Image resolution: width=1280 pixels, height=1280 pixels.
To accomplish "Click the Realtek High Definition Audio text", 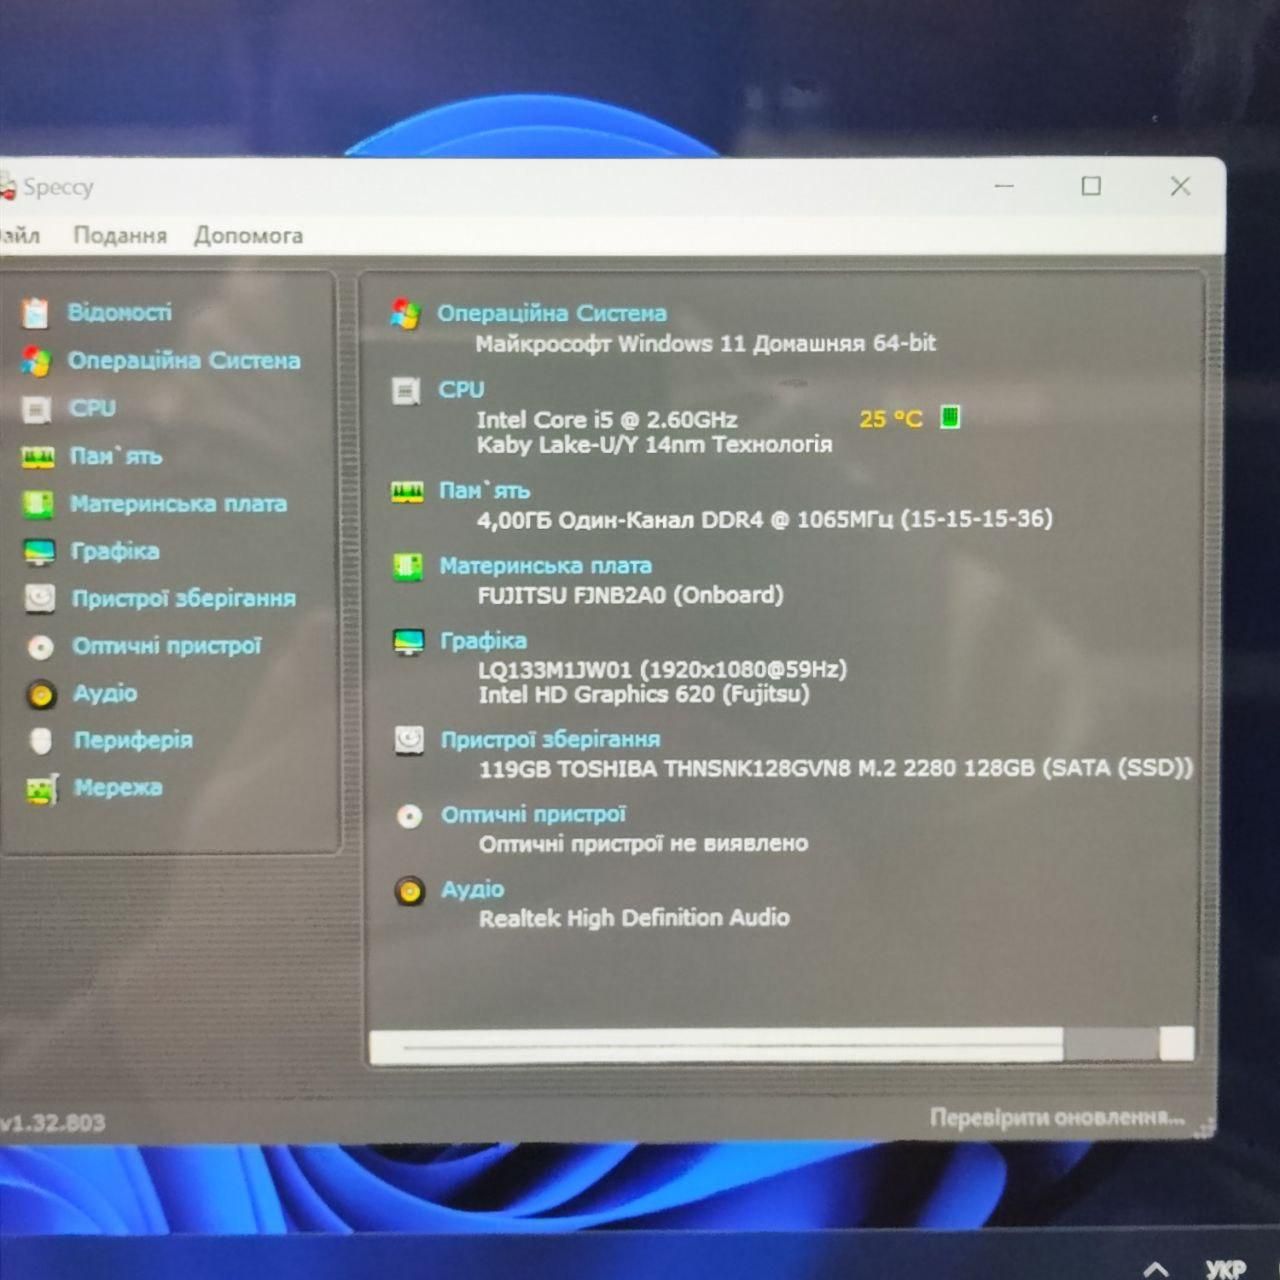I will (634, 918).
